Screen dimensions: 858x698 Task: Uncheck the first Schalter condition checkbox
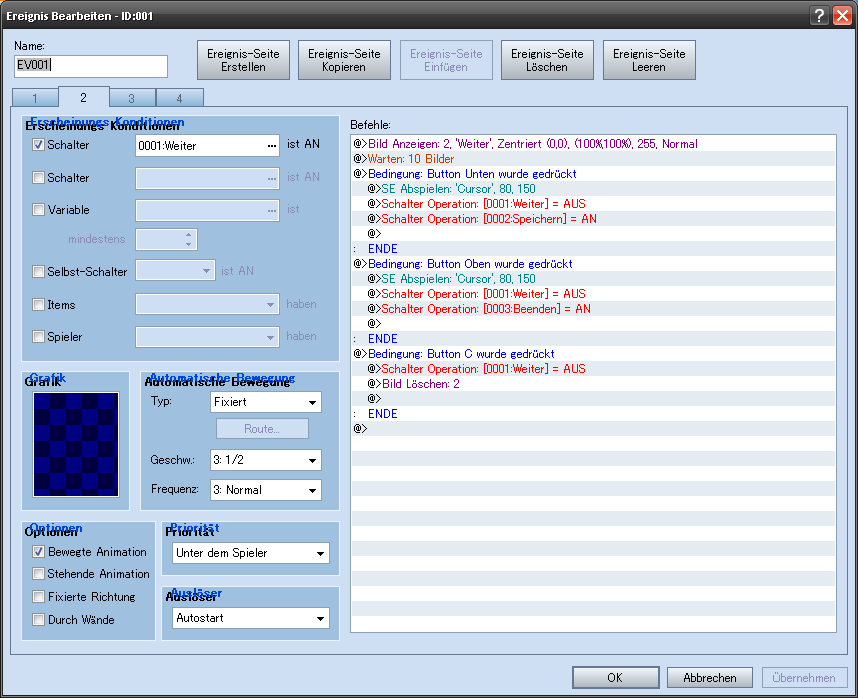(x=38, y=145)
